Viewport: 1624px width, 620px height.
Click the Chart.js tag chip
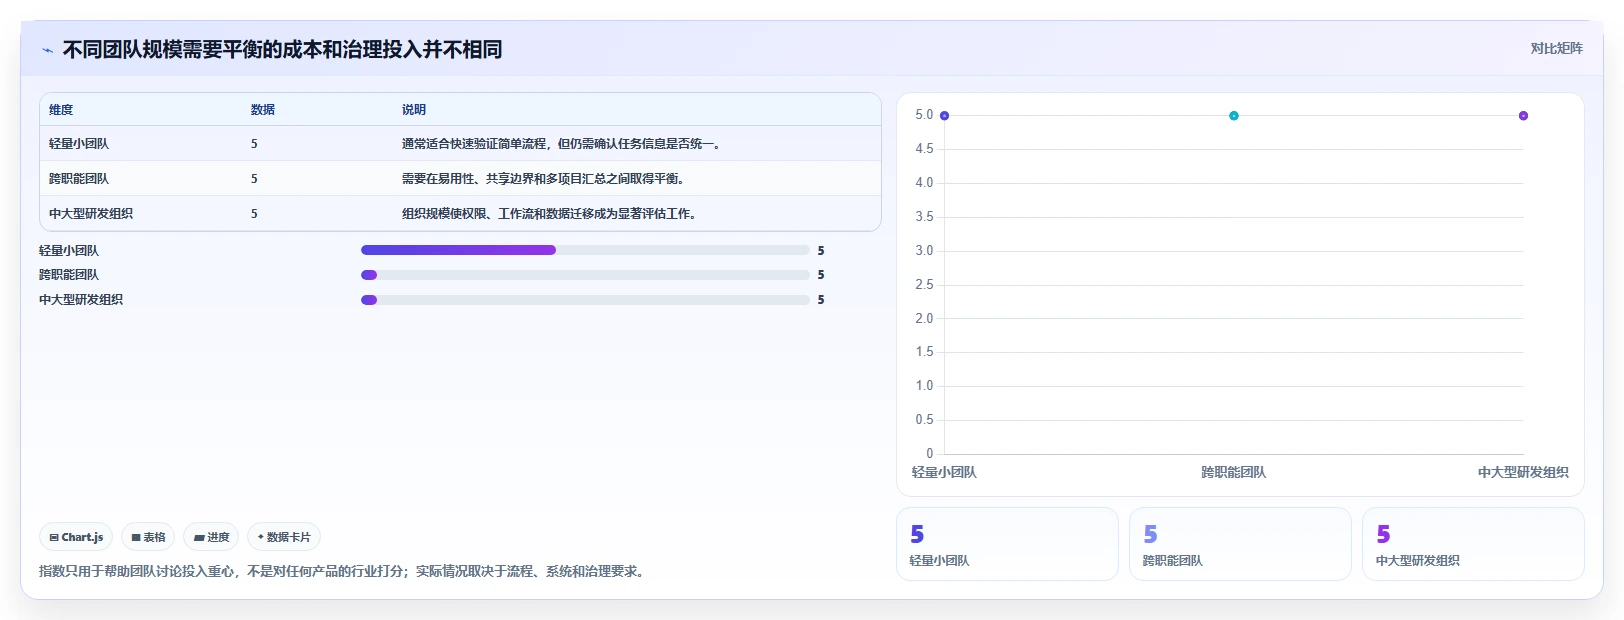pos(76,537)
